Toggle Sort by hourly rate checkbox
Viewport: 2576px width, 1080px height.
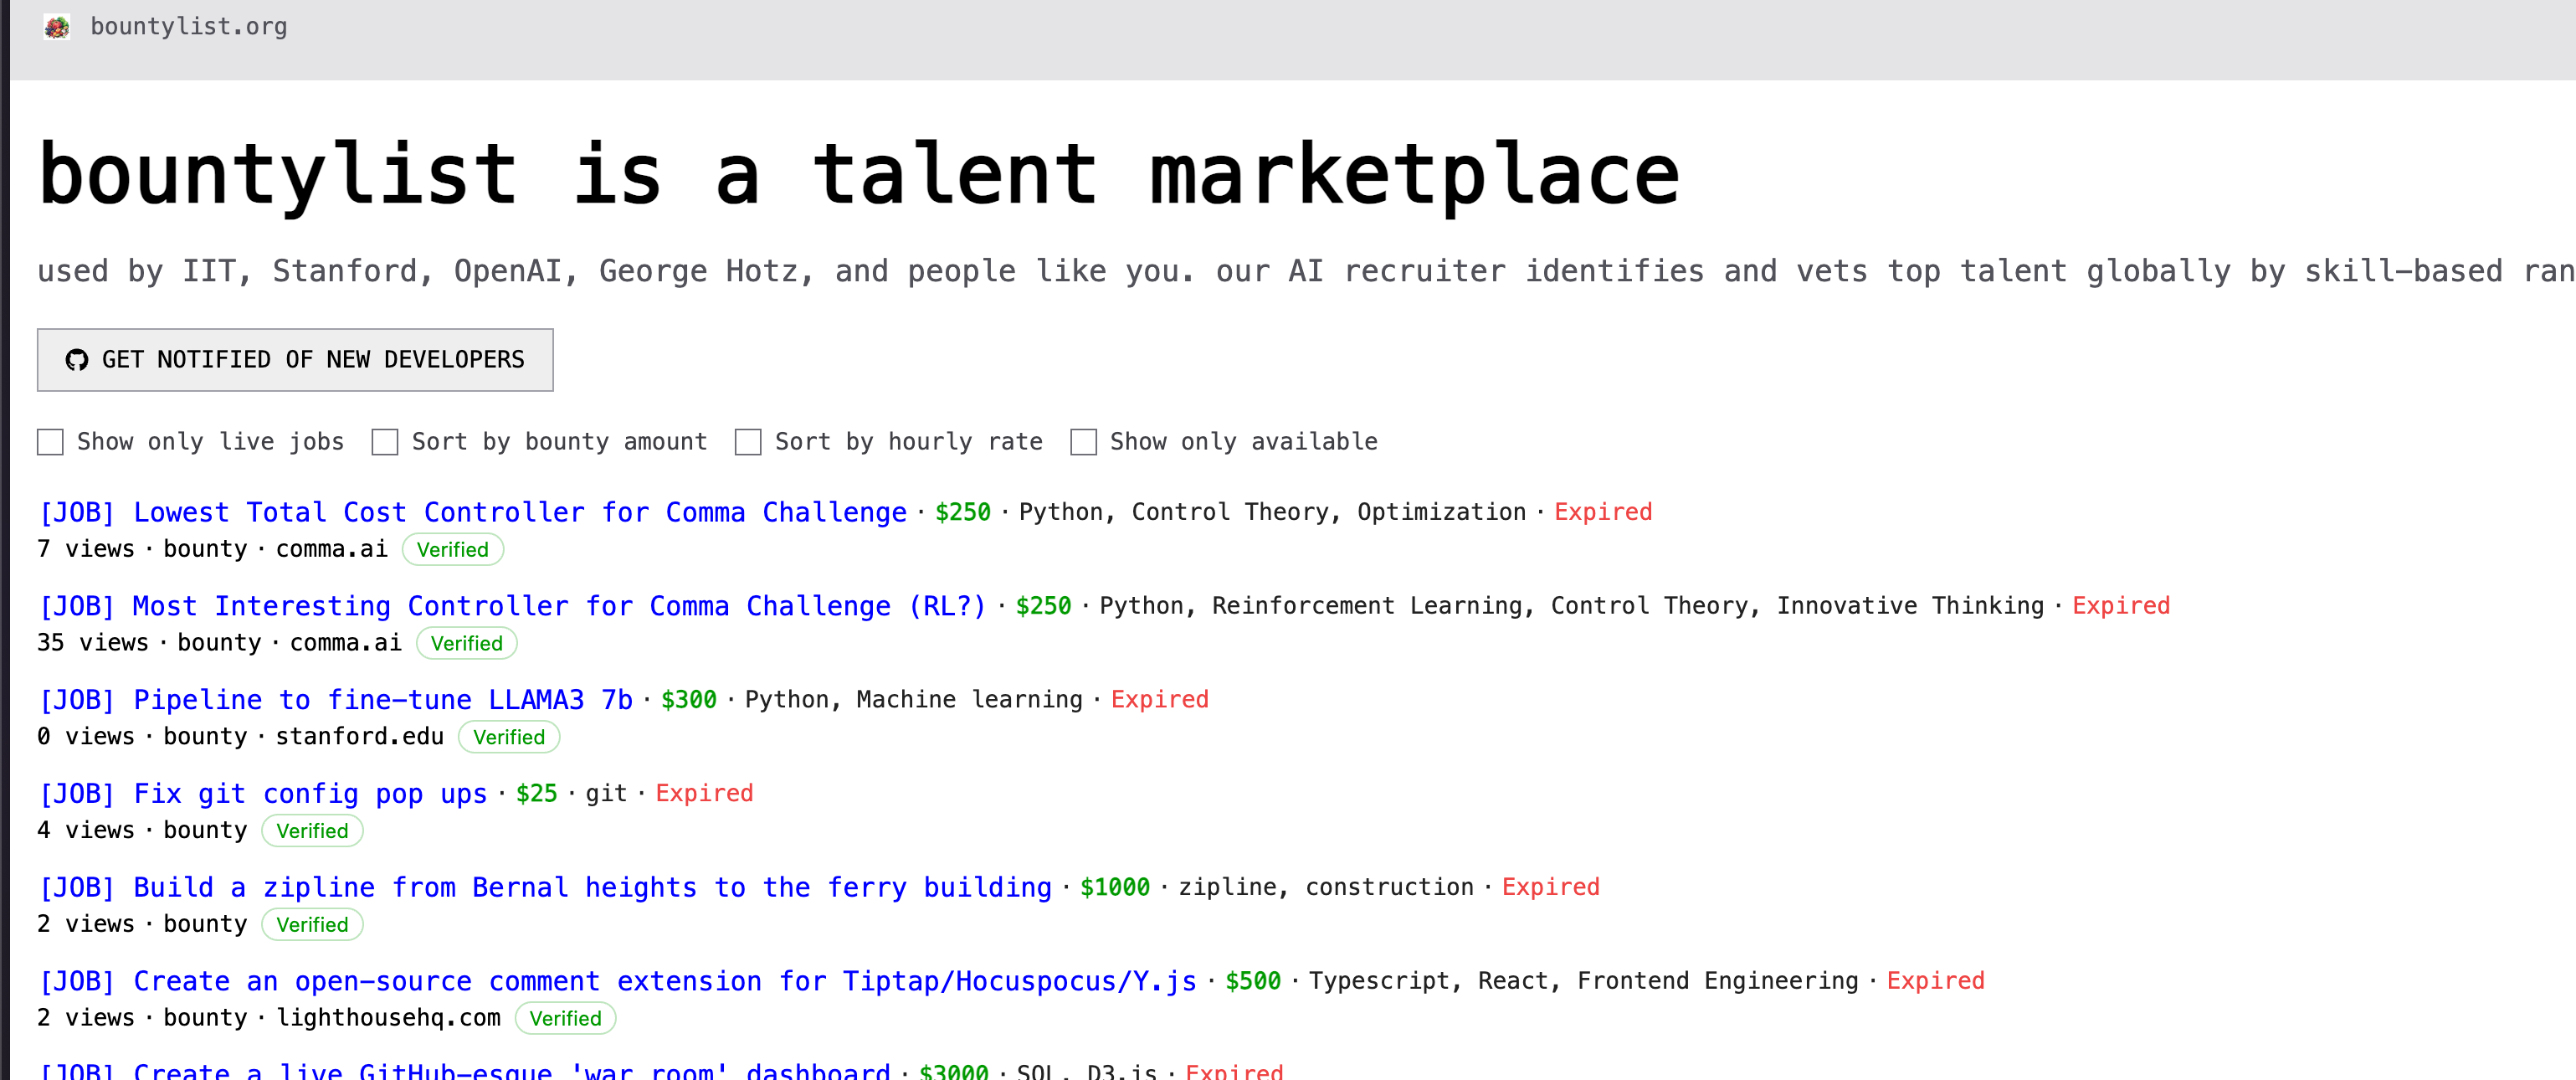(748, 442)
